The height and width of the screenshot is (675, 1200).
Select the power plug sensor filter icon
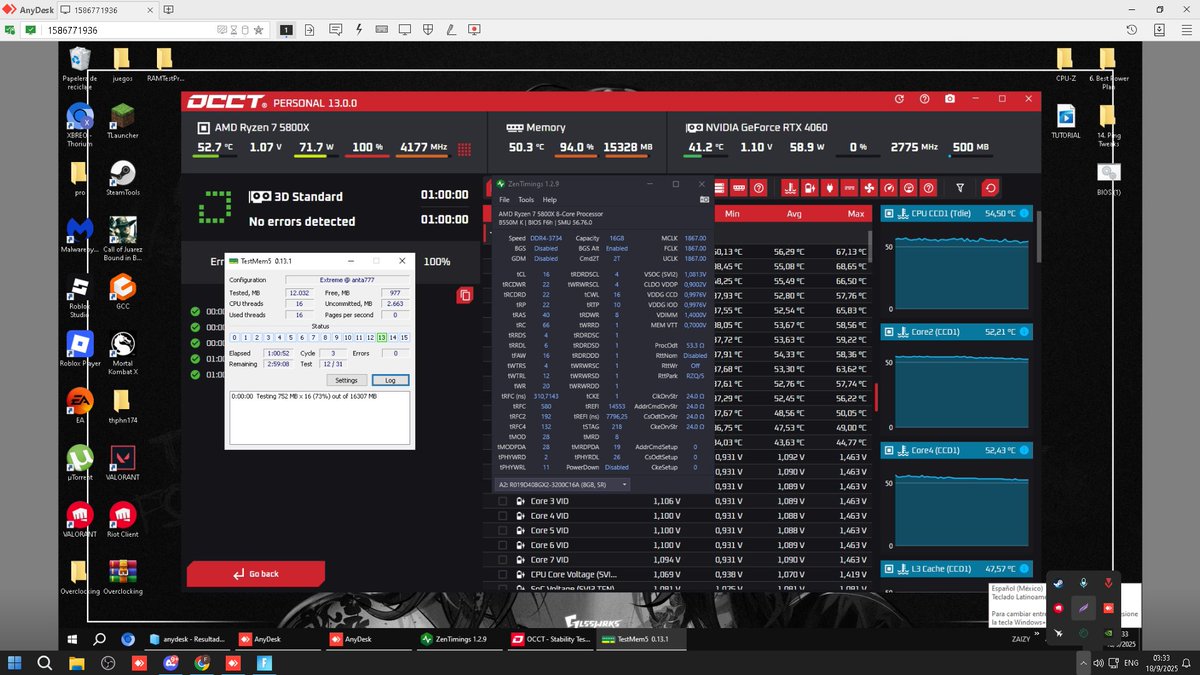tap(828, 187)
